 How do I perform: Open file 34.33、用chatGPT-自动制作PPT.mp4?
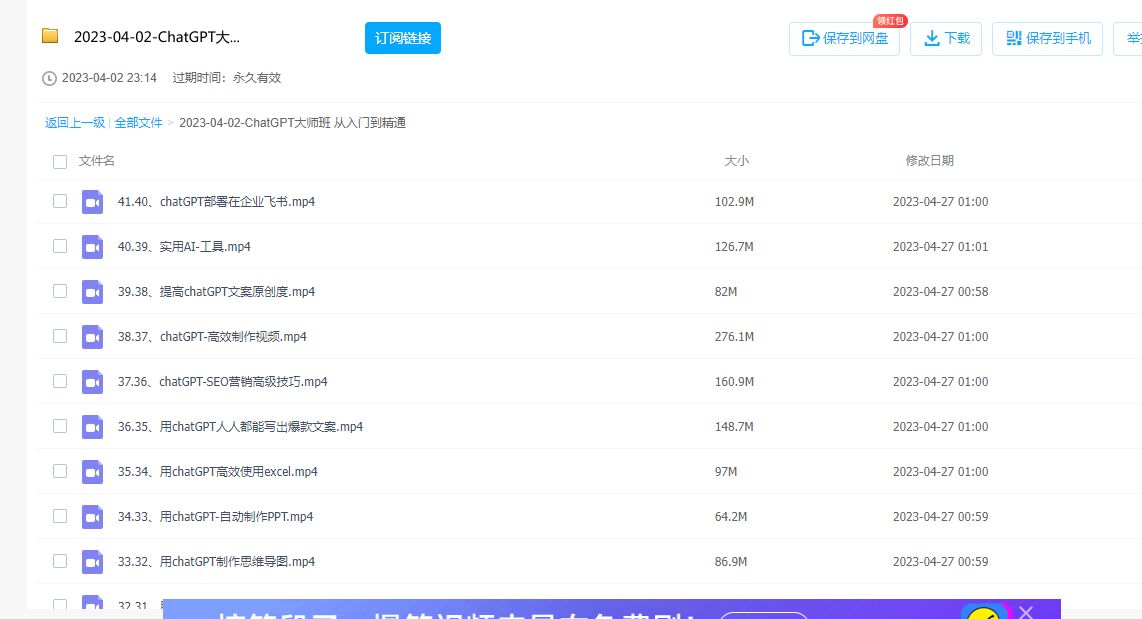(216, 517)
